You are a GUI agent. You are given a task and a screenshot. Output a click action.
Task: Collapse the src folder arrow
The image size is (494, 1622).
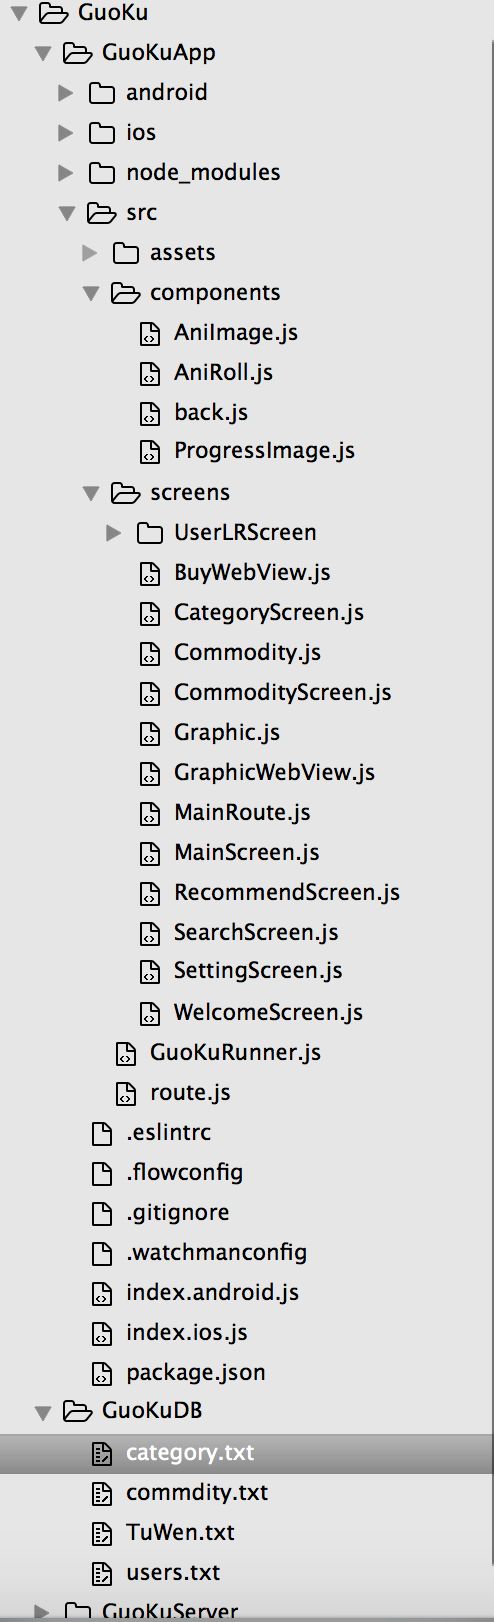(x=67, y=213)
